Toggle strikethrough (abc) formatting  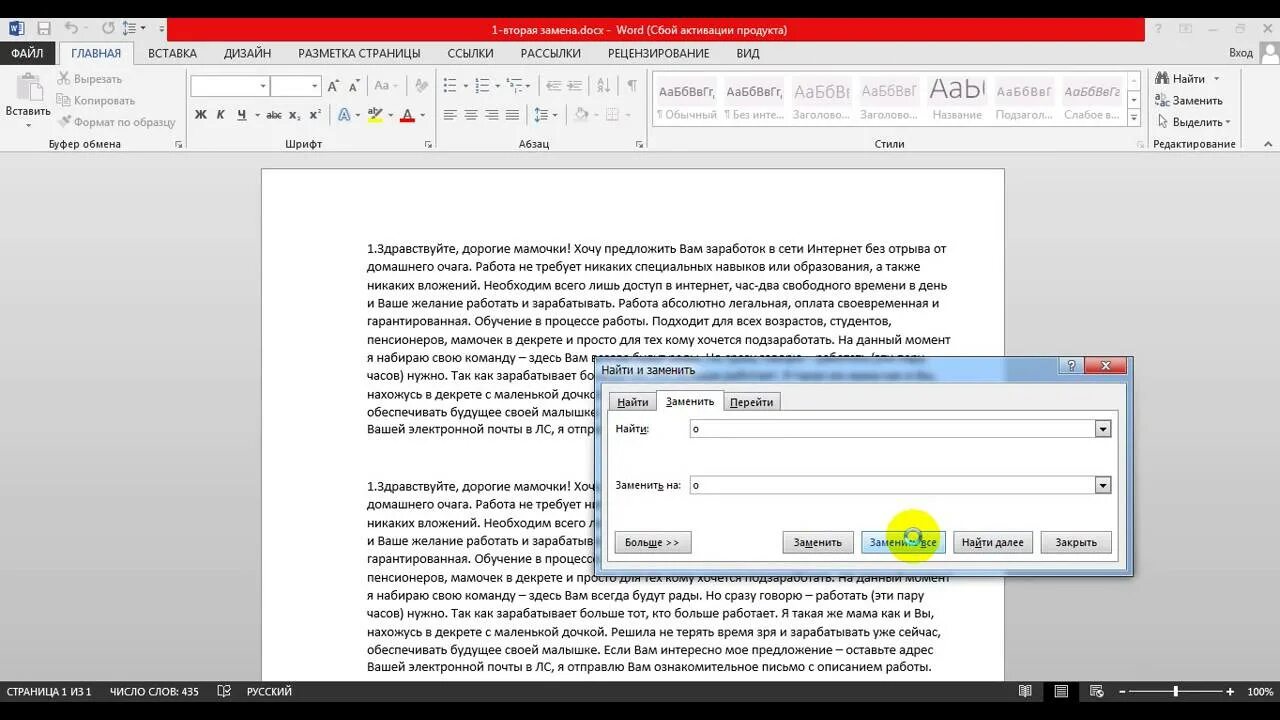click(274, 115)
